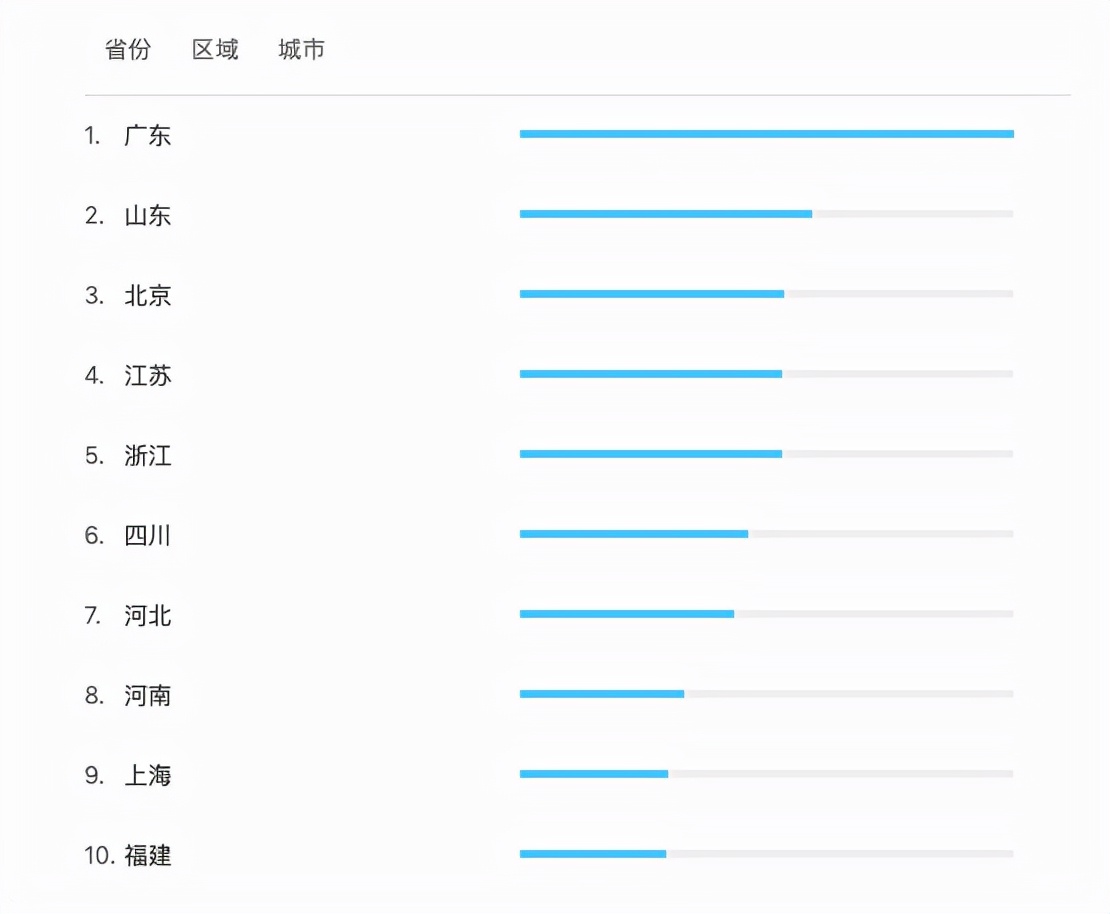Click the 北京 blue progress bar
1110x914 pixels.
[x=651, y=294]
